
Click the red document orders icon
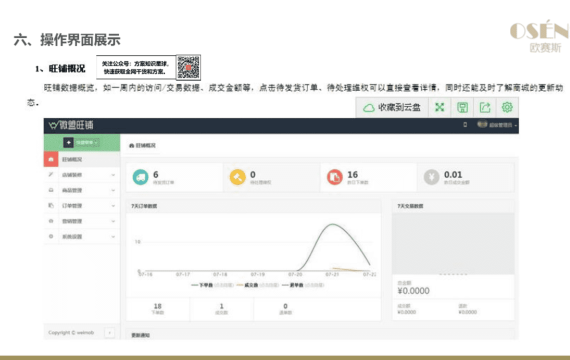click(335, 177)
